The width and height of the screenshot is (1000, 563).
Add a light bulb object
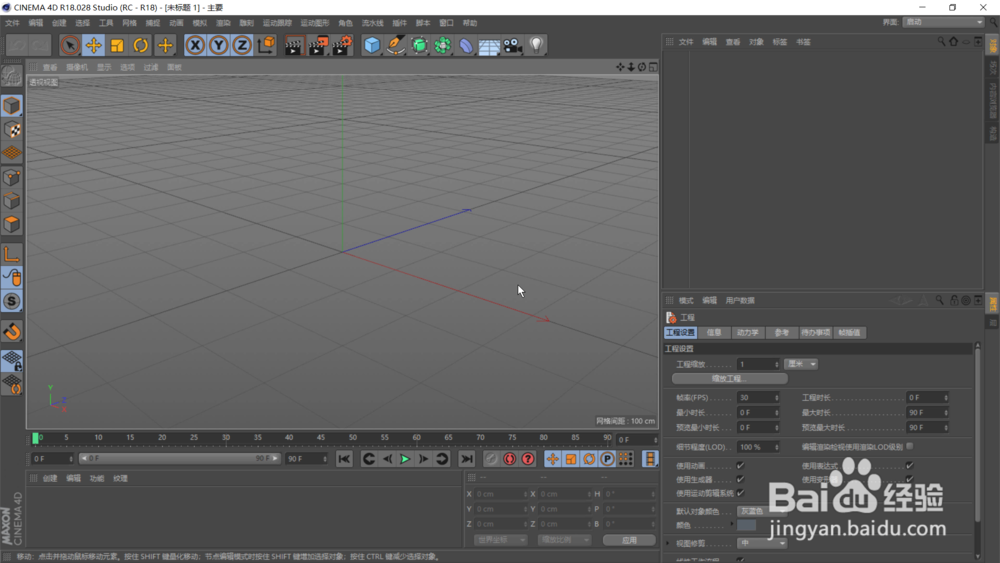[536, 45]
